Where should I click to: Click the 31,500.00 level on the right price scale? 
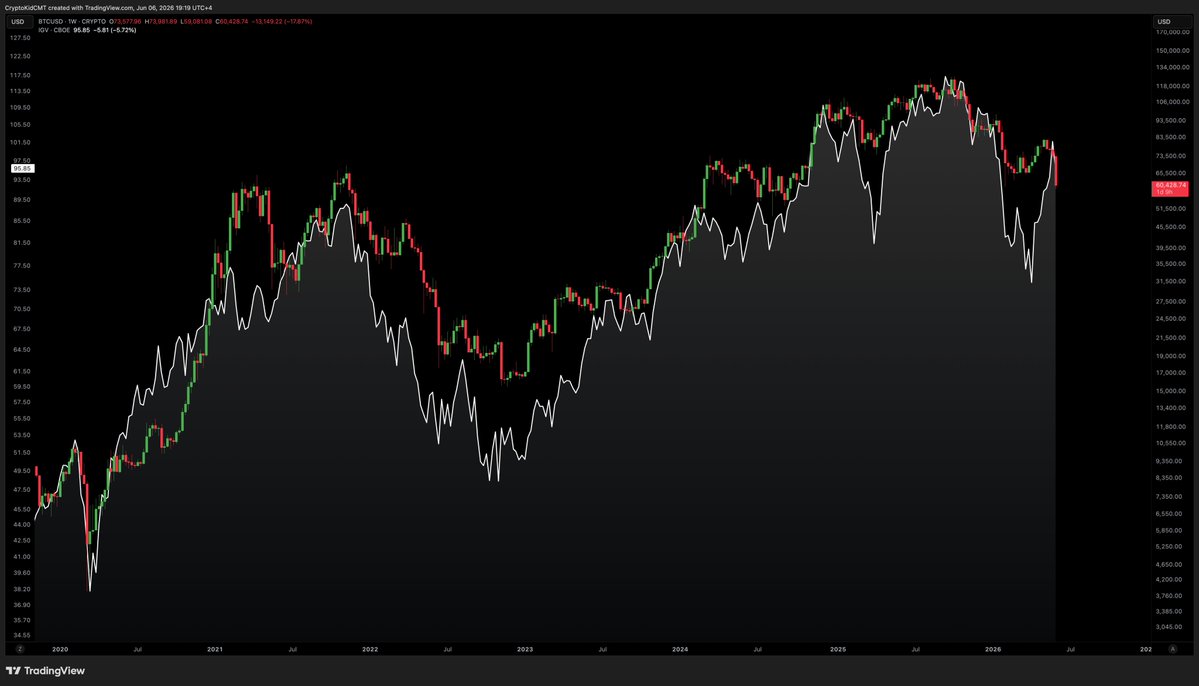tap(1172, 281)
